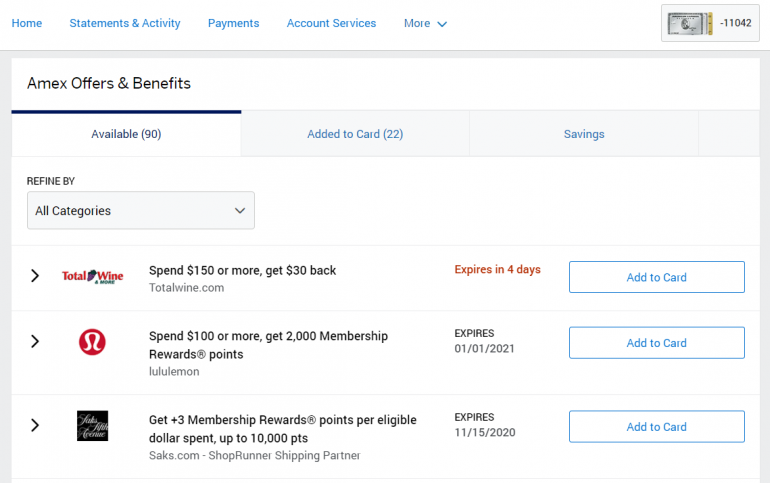The image size is (770, 483).
Task: Expand the lululemon offer chevron
Action: (x=35, y=342)
